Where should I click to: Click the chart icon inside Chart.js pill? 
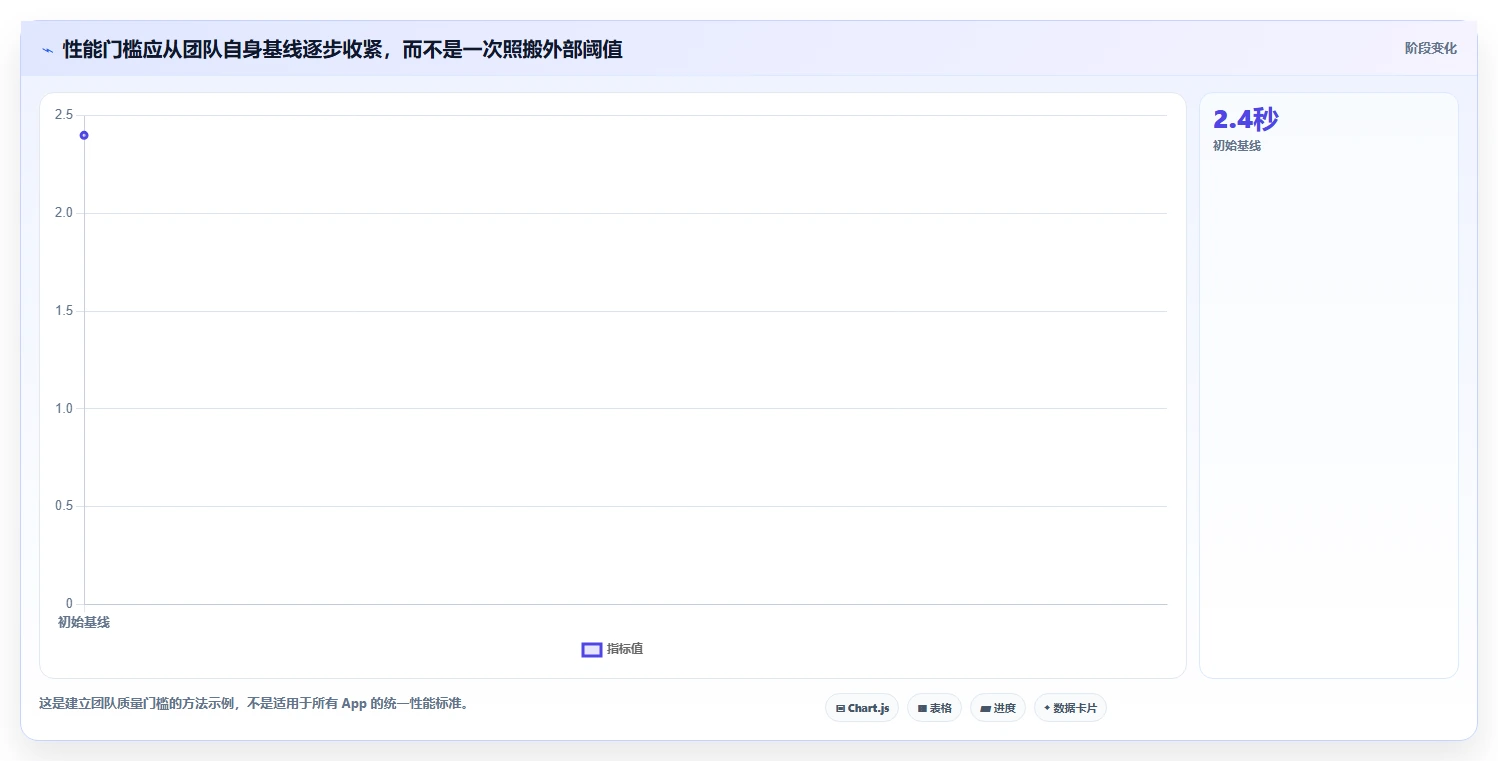[x=840, y=708]
